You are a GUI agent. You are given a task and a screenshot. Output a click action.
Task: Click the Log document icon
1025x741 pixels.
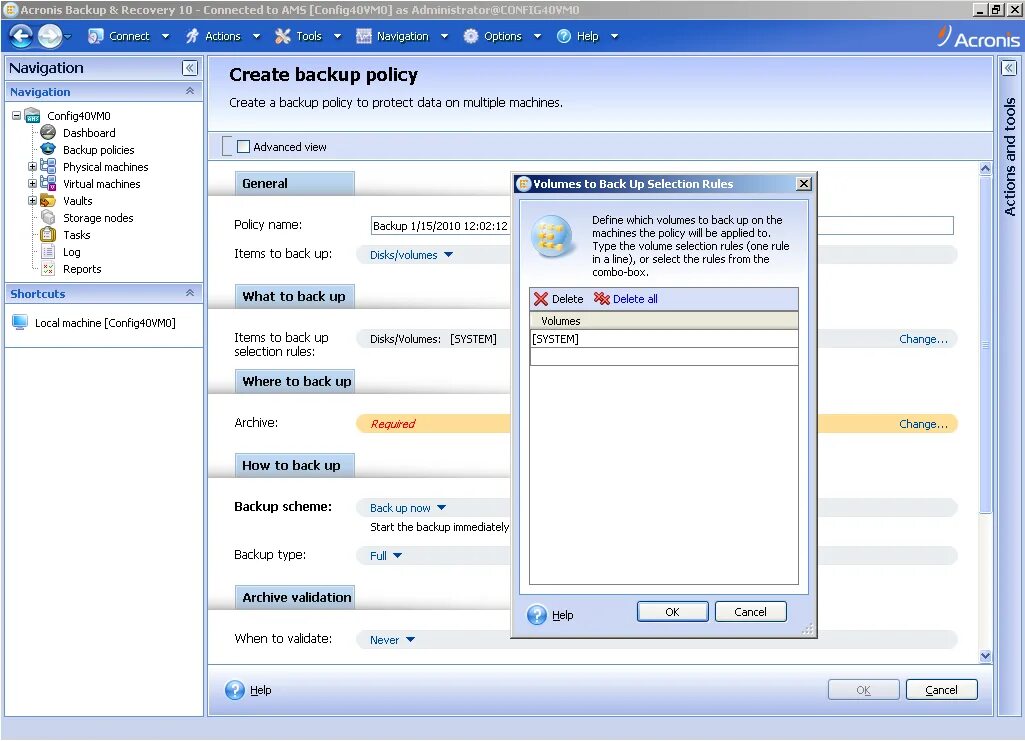coord(48,252)
